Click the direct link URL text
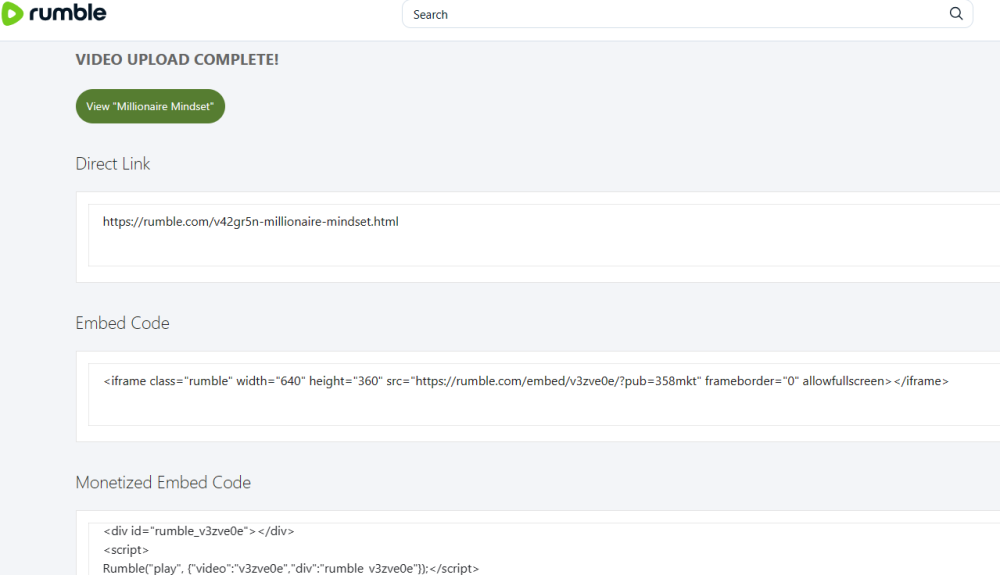This screenshot has height=575, width=1000. tap(250, 221)
